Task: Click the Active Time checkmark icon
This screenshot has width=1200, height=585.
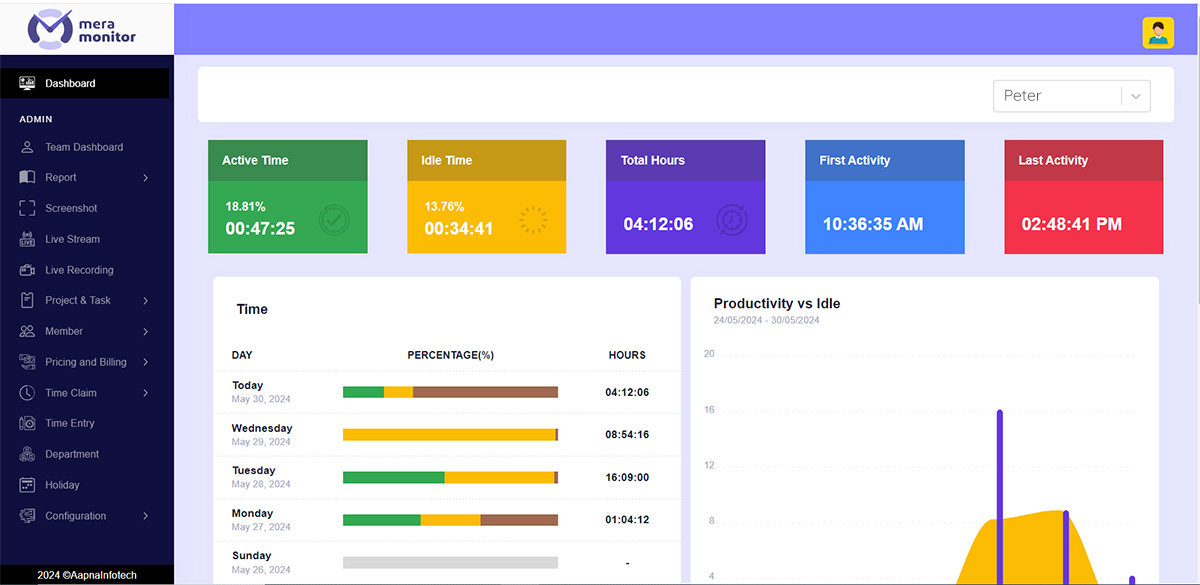Action: 334,220
